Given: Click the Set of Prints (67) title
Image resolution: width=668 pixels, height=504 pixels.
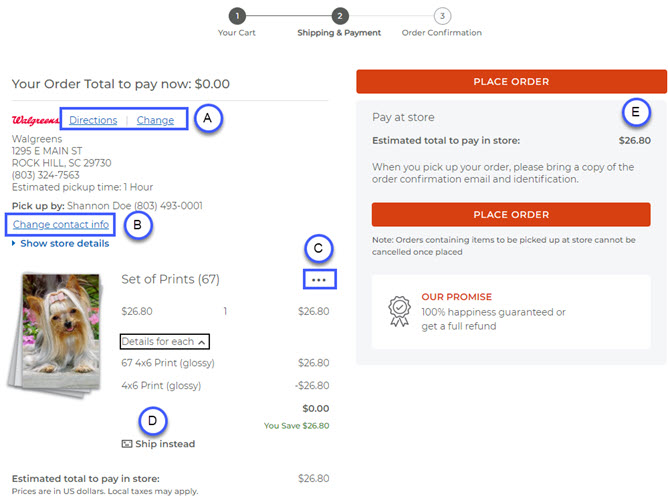Looking at the screenshot, I should point(170,279).
